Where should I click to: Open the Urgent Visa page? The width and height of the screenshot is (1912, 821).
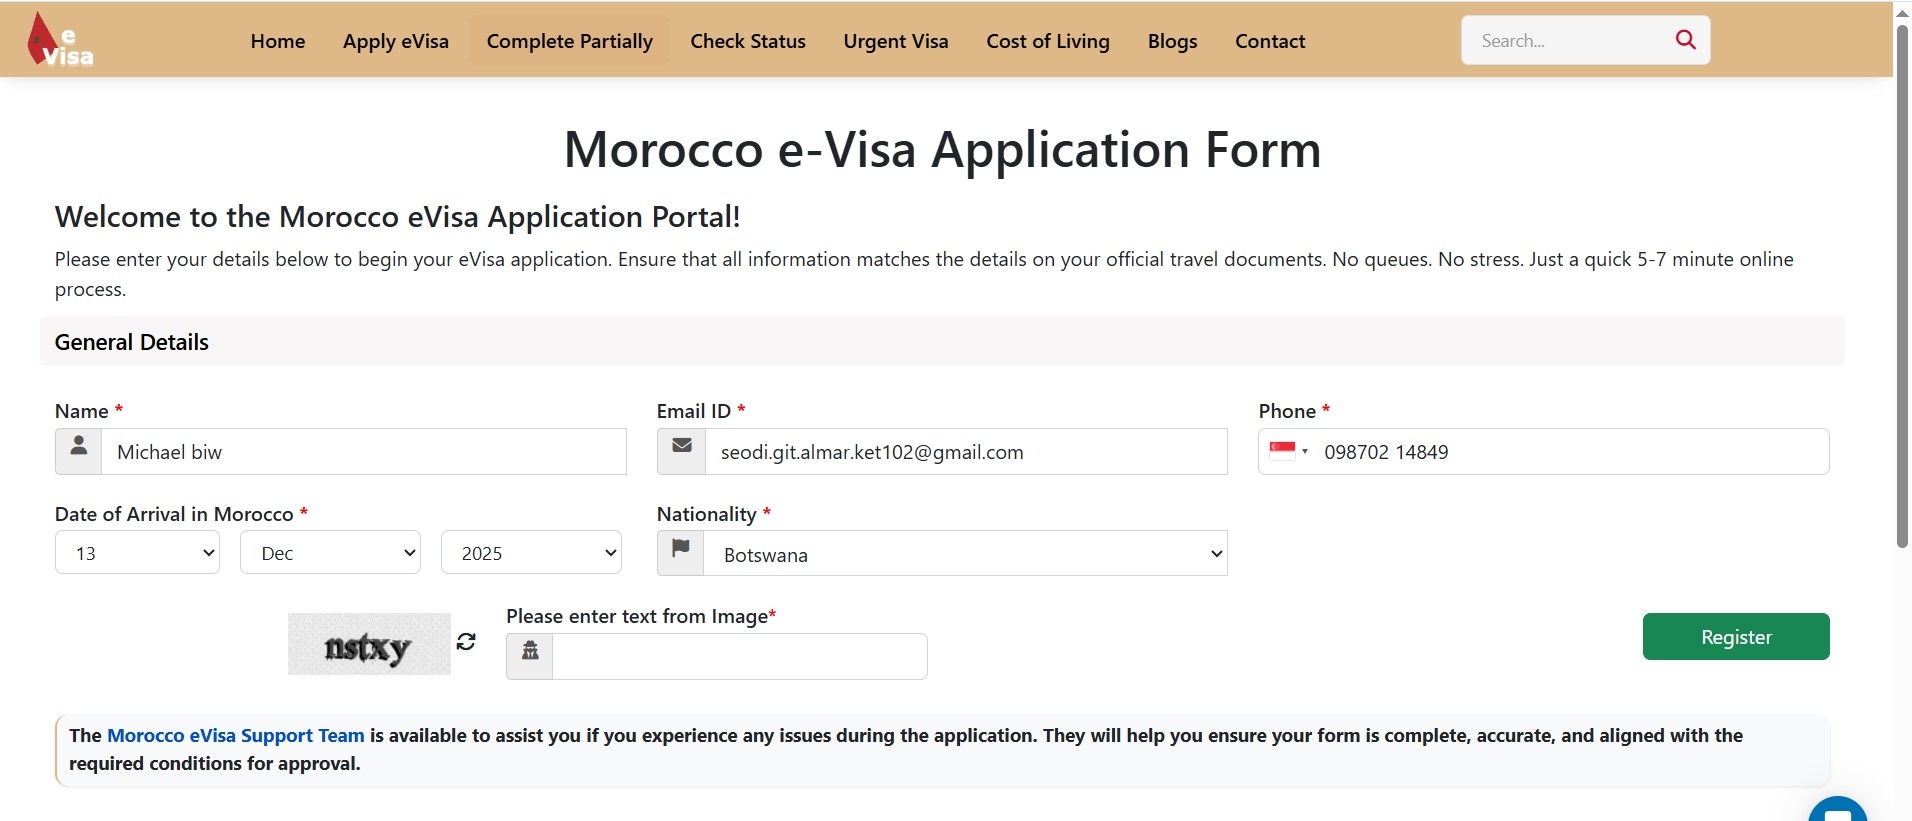point(896,41)
